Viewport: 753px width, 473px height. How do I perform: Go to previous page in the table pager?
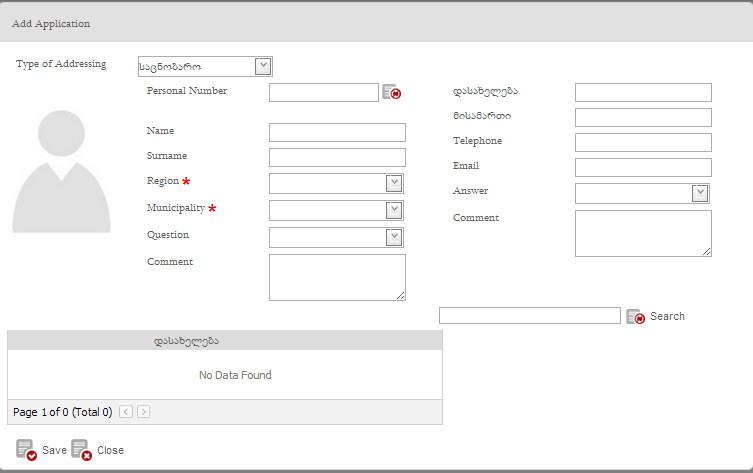[x=126, y=411]
